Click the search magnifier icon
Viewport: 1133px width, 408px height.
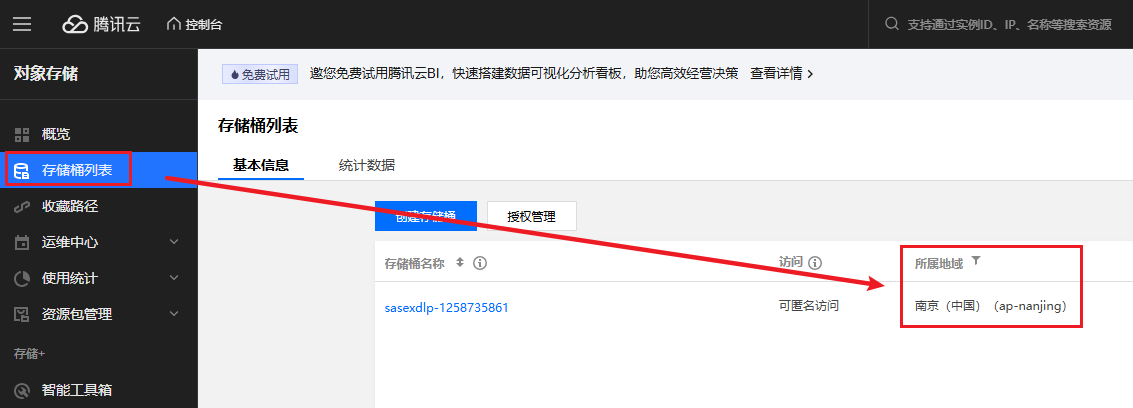[x=892, y=24]
